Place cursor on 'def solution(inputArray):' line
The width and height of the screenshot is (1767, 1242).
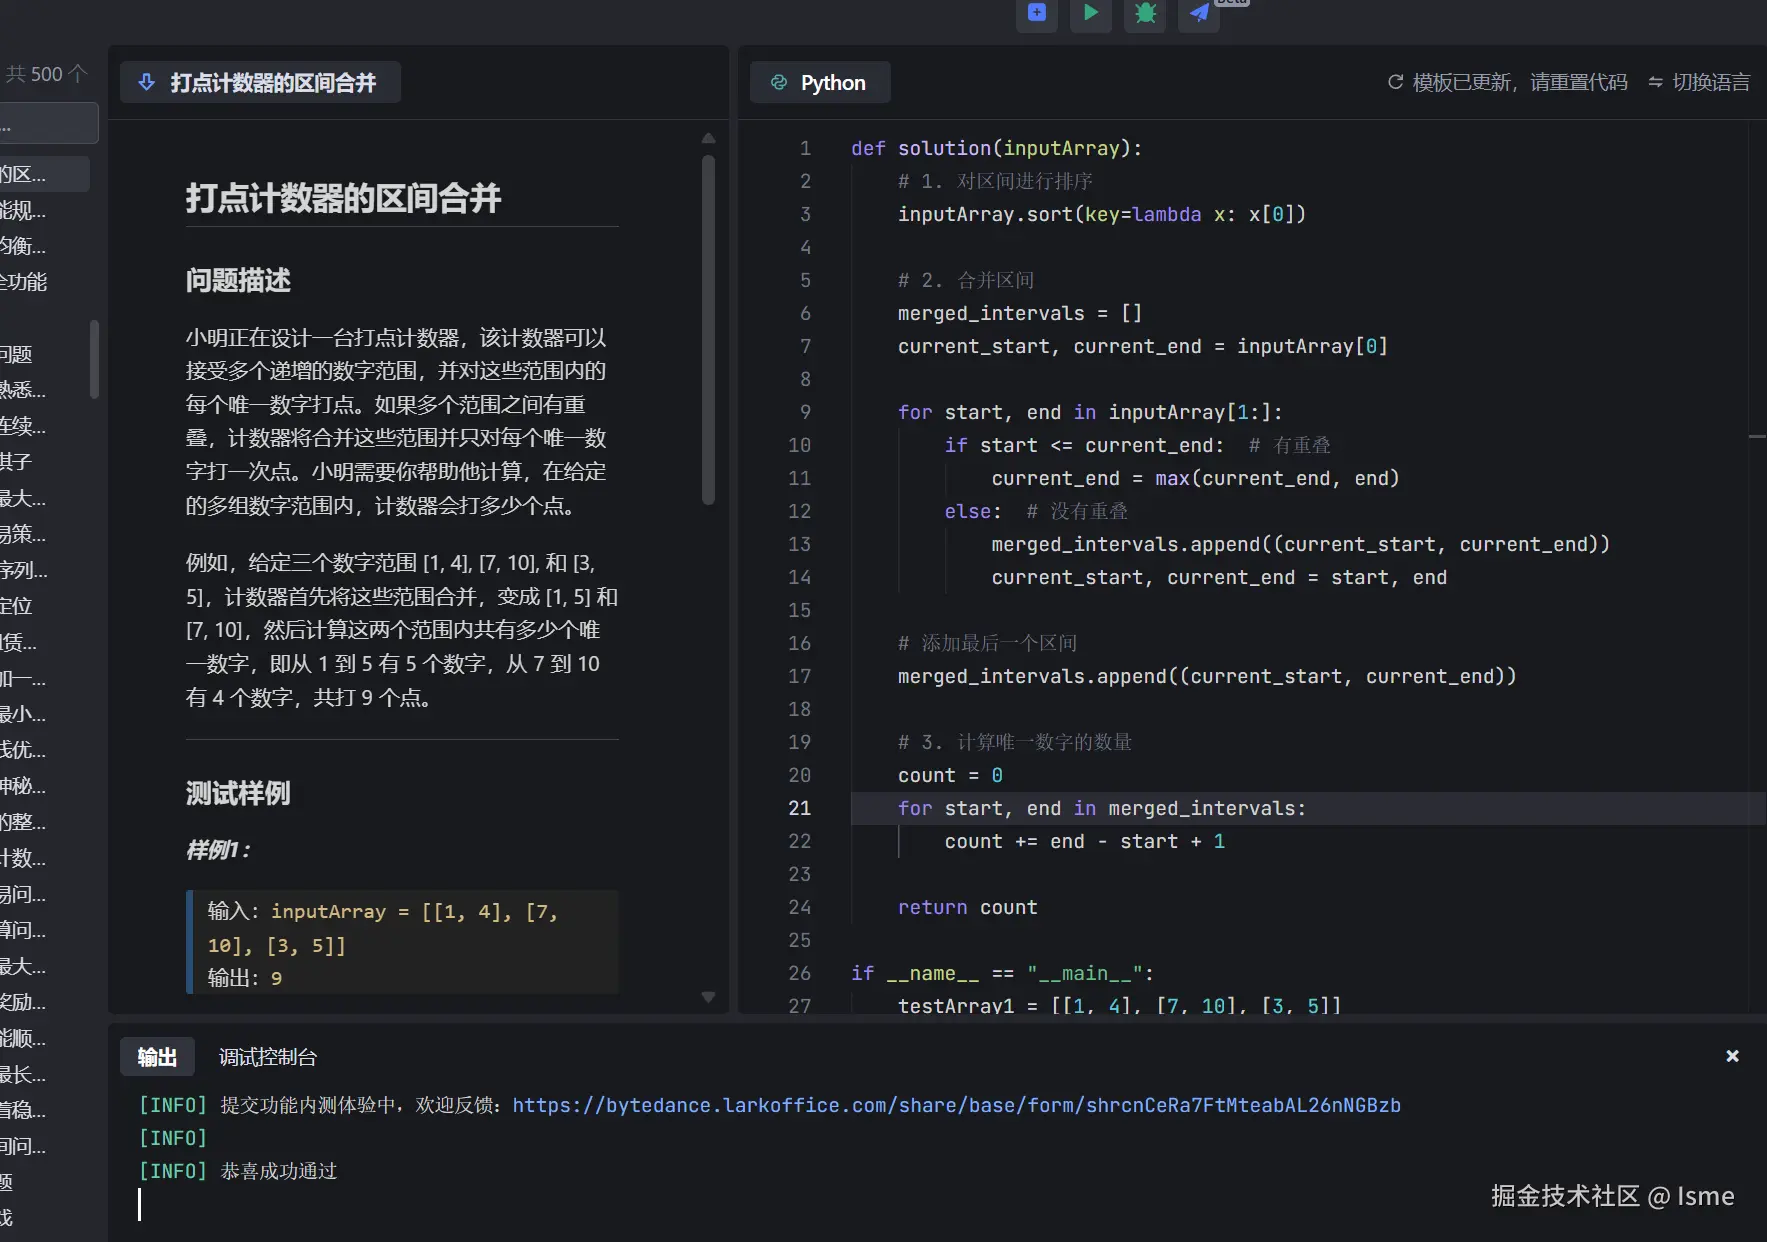pyautogui.click(x=996, y=148)
